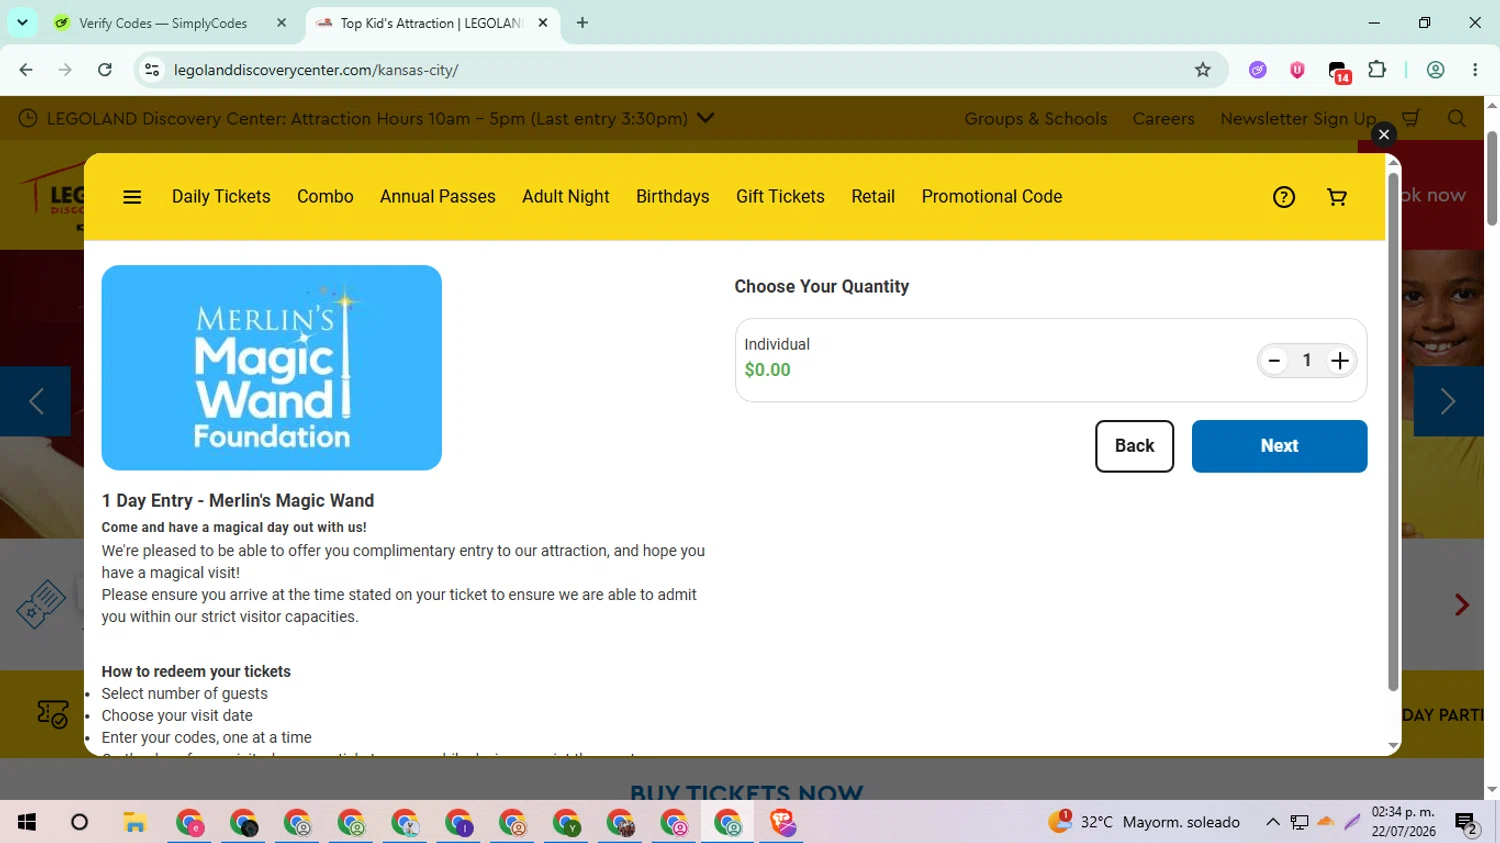1500x843 pixels.
Task: Click the LEGOLAND Discovery Center hours text
Action: tap(367, 118)
